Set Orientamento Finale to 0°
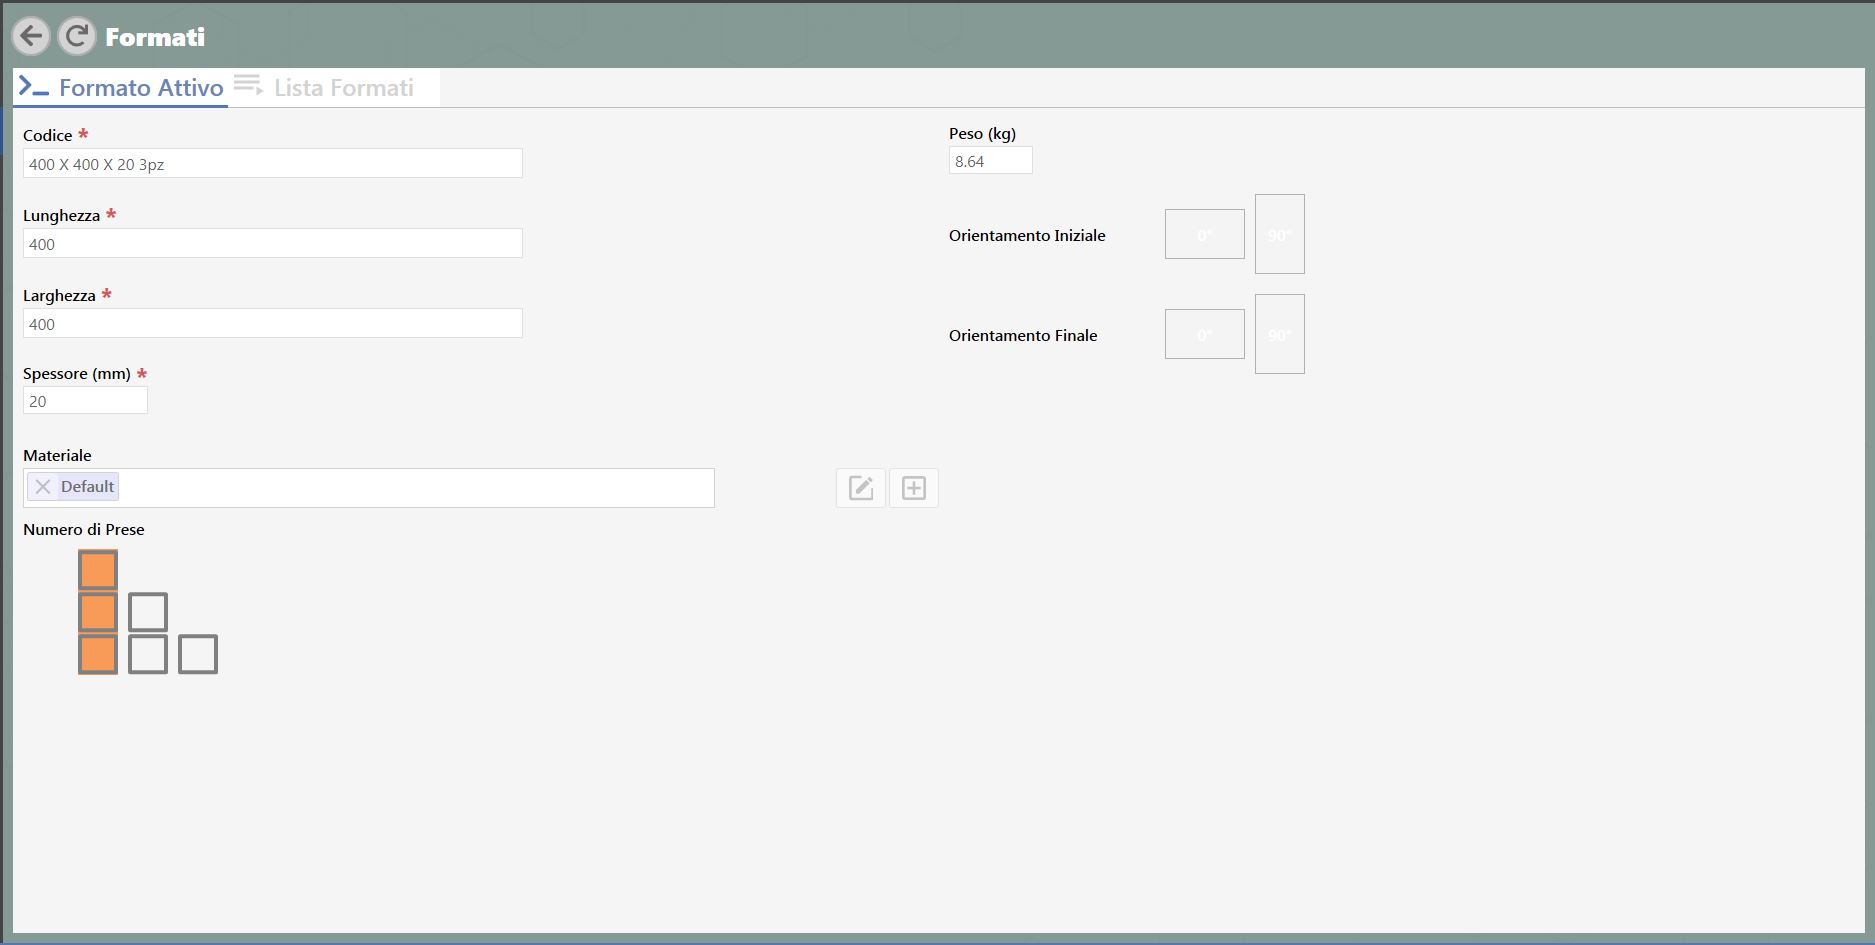Image resolution: width=1875 pixels, height=945 pixels. click(x=1204, y=335)
